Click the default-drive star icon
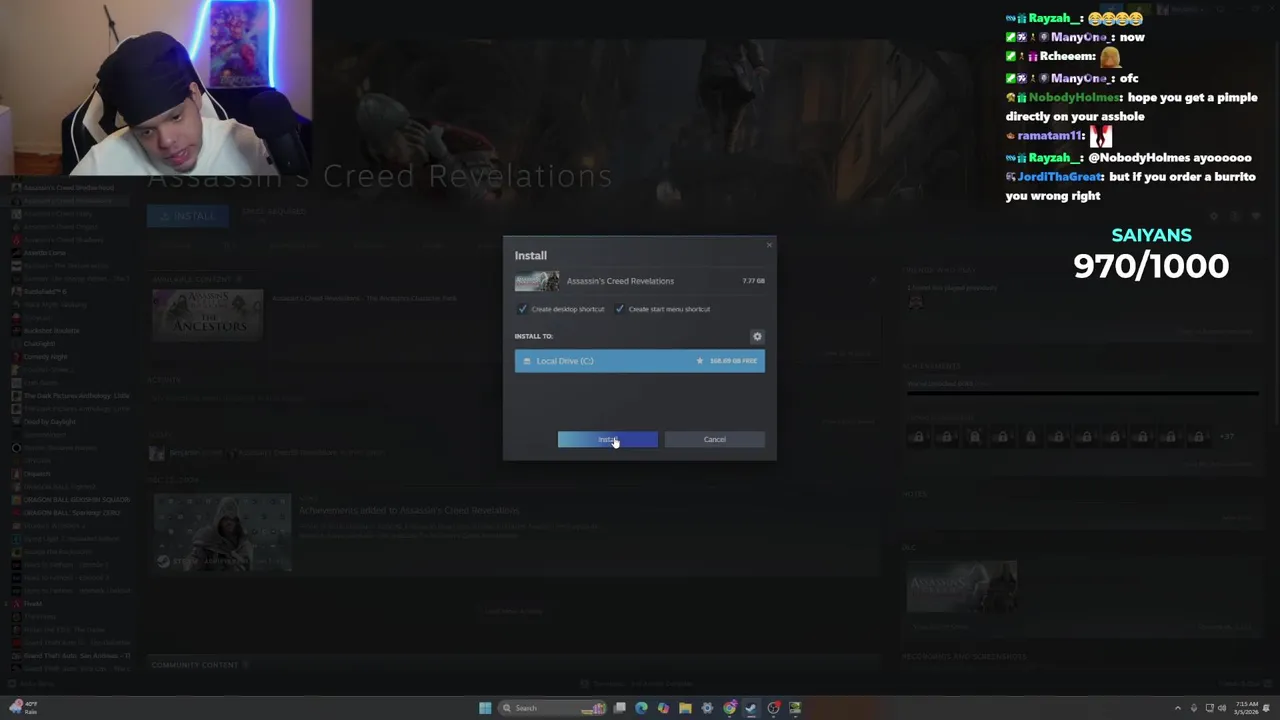The width and height of the screenshot is (1280, 720). pos(699,361)
